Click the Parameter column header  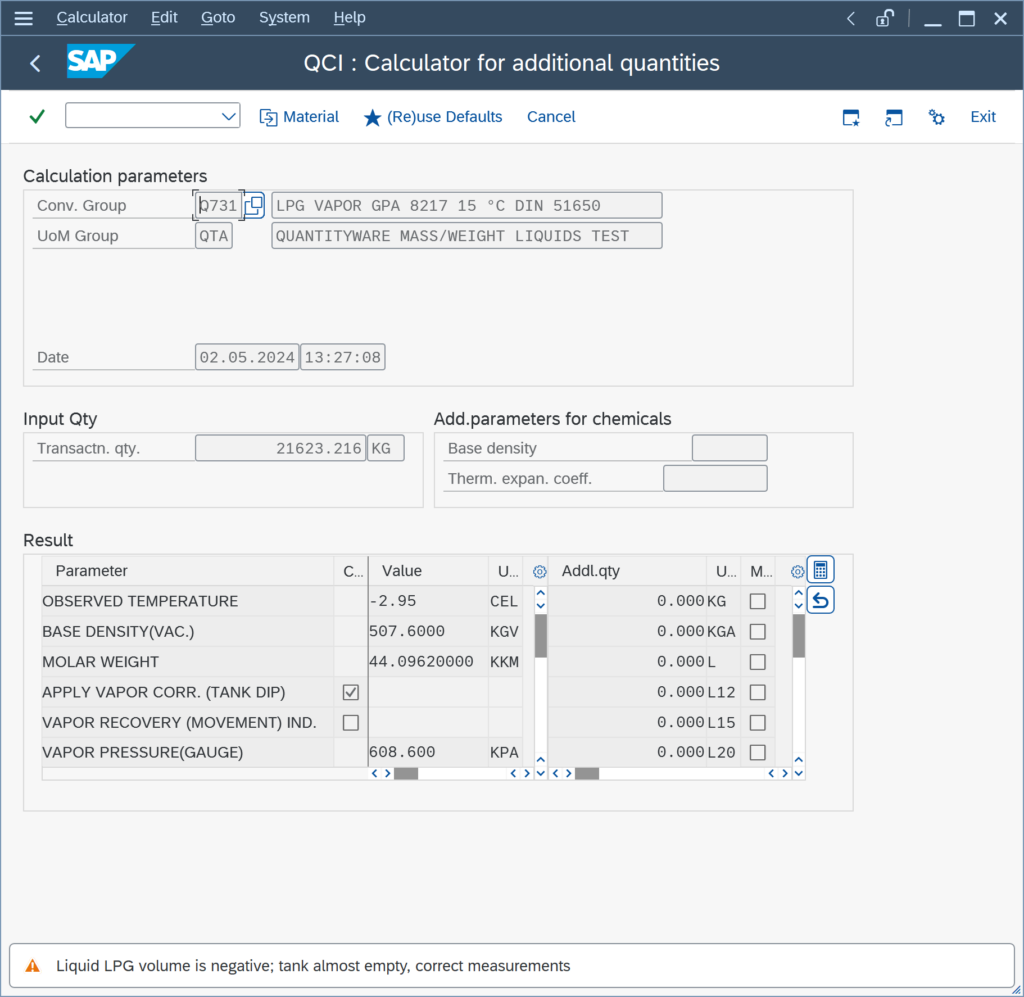pyautogui.click(x=188, y=571)
